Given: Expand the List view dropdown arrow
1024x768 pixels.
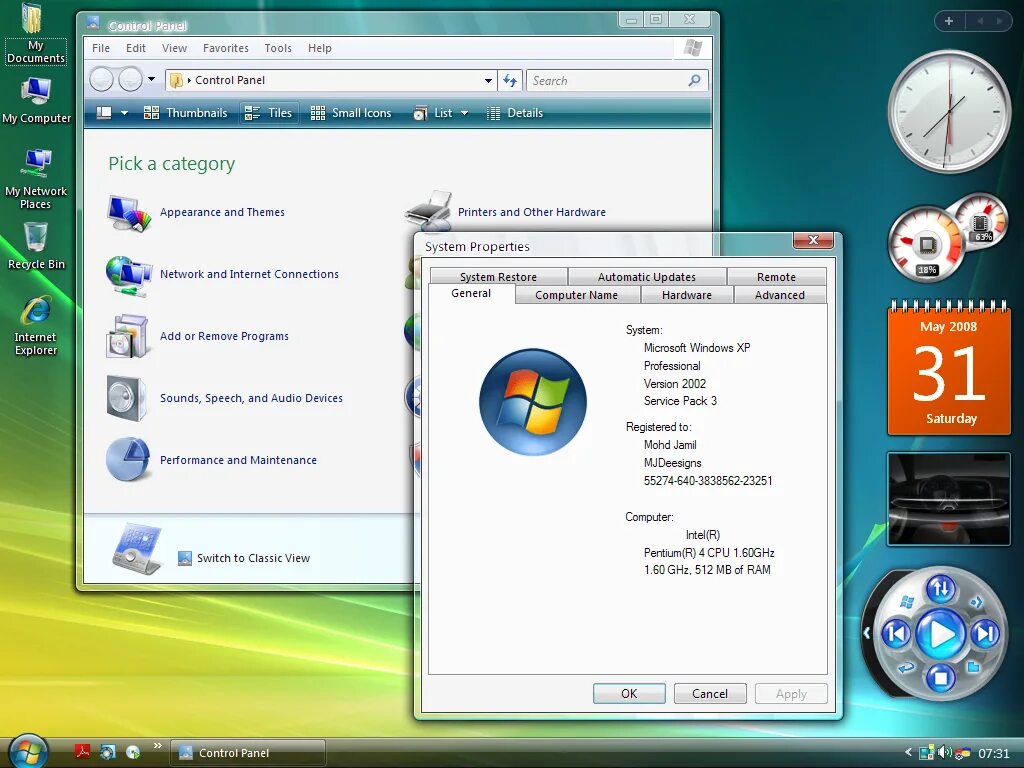Looking at the screenshot, I should [464, 113].
